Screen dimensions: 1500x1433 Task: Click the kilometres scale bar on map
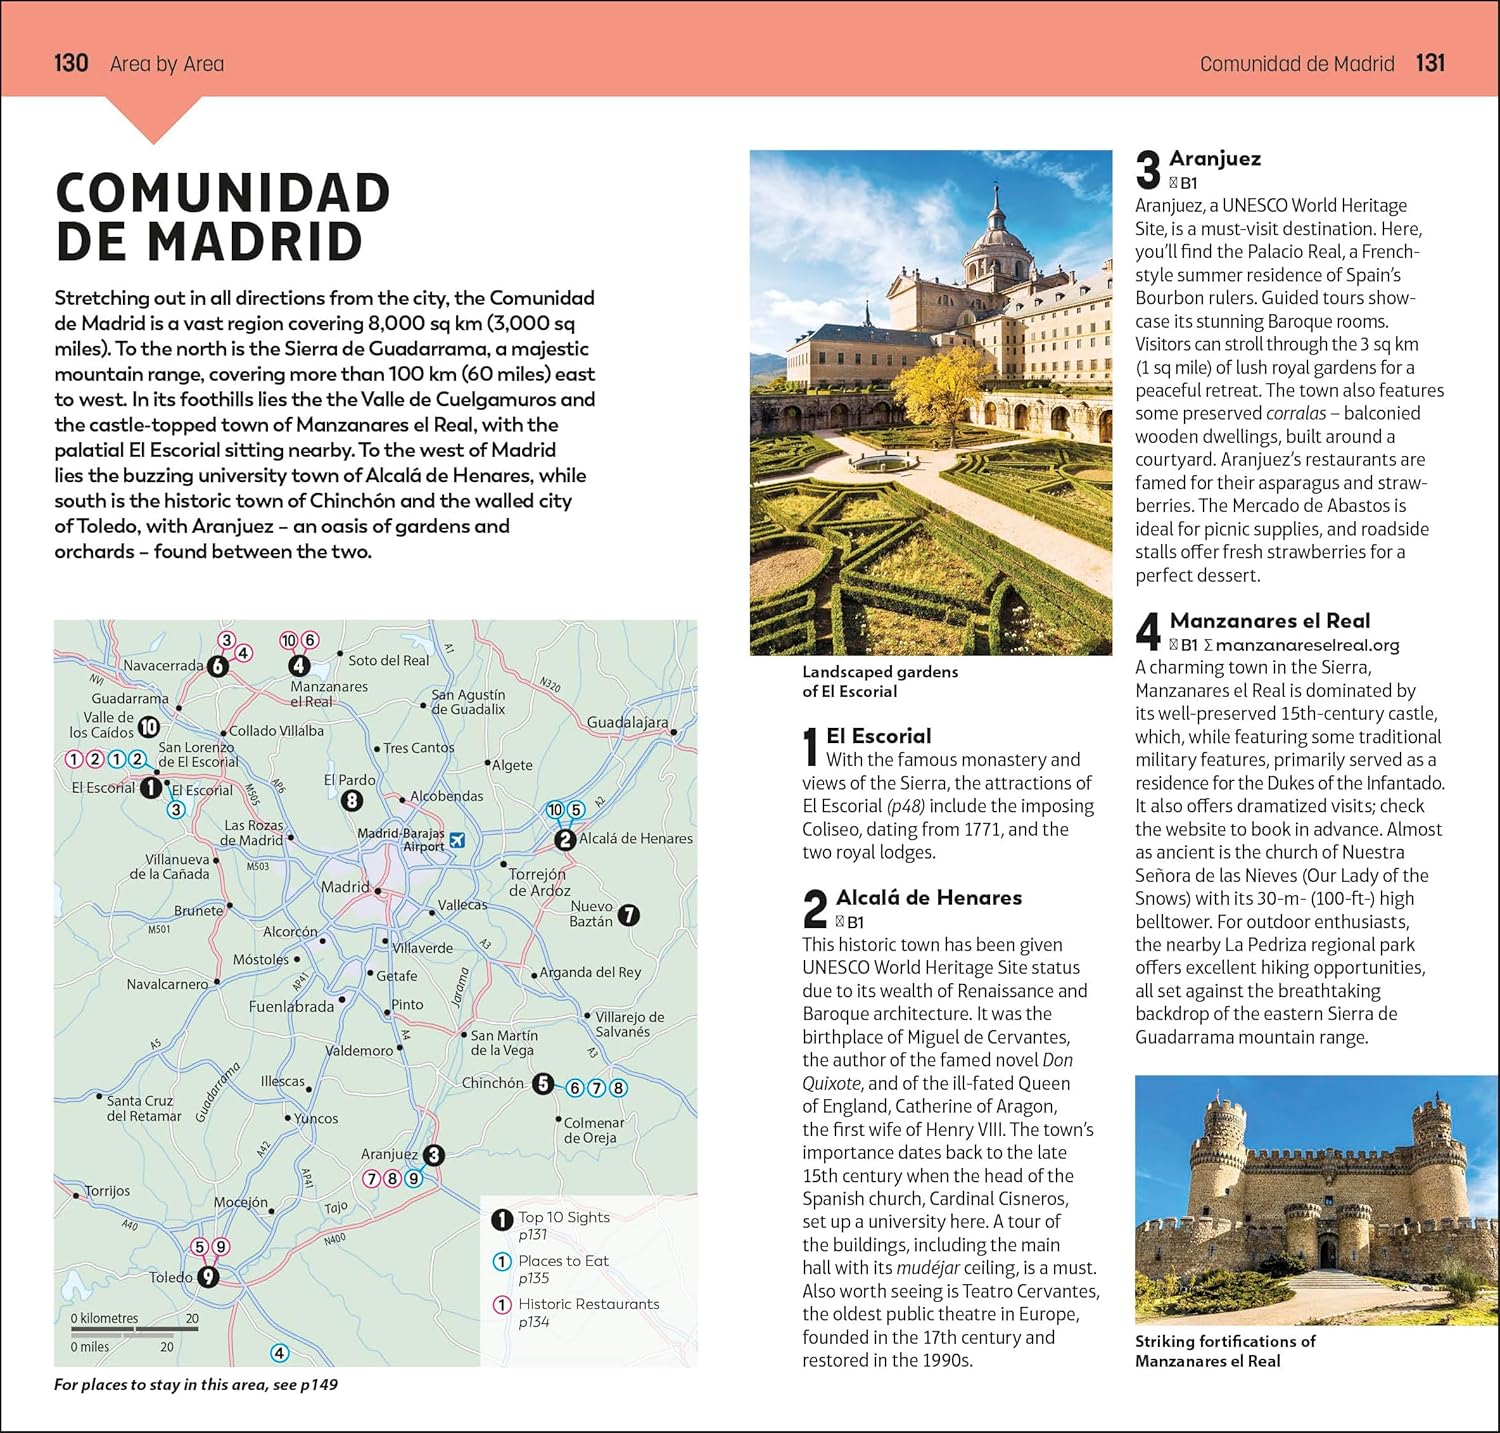(135, 1330)
